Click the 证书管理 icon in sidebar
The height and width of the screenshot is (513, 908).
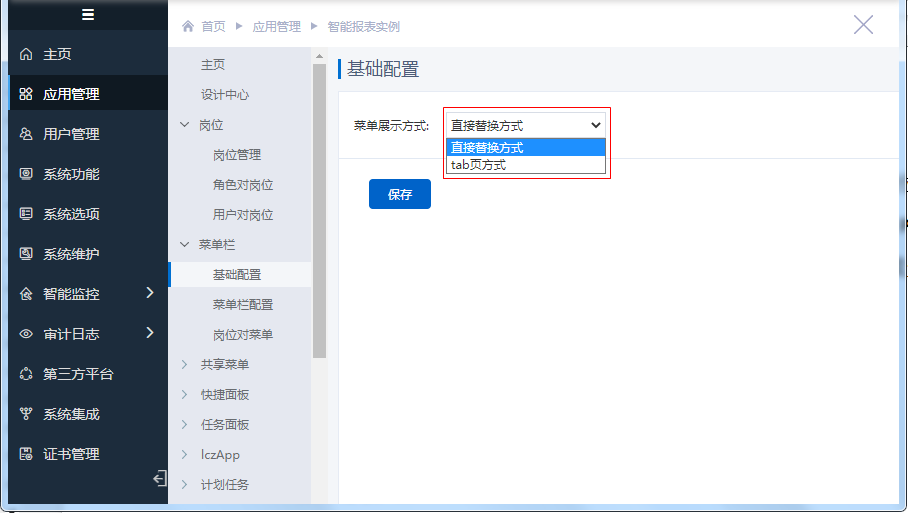pos(26,454)
